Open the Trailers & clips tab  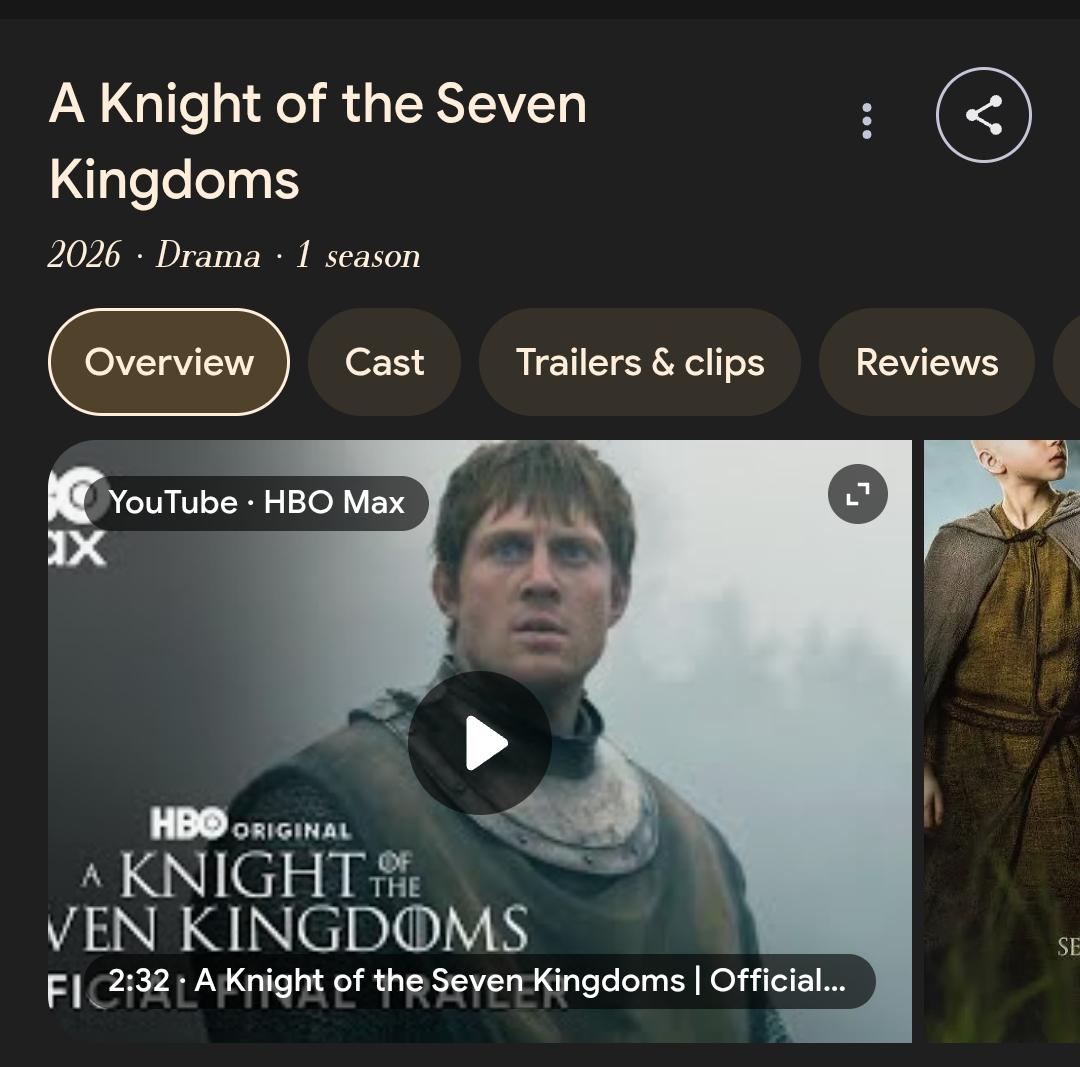pos(640,362)
